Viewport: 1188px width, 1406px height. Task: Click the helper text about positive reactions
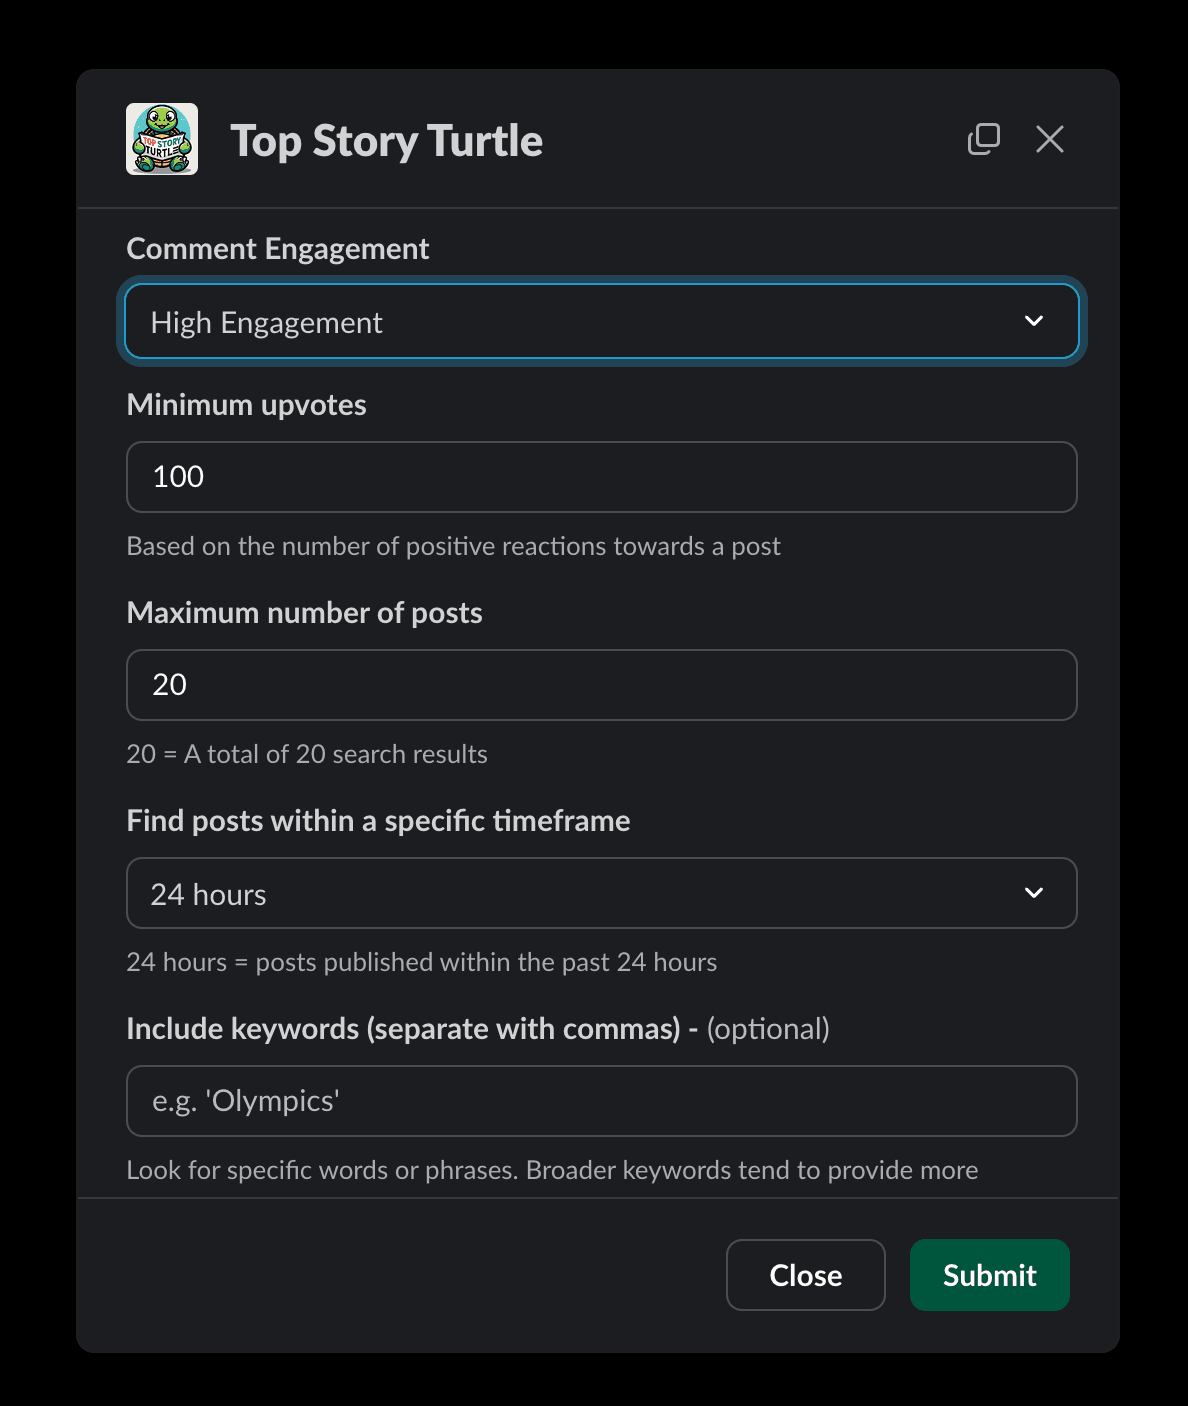click(x=453, y=546)
